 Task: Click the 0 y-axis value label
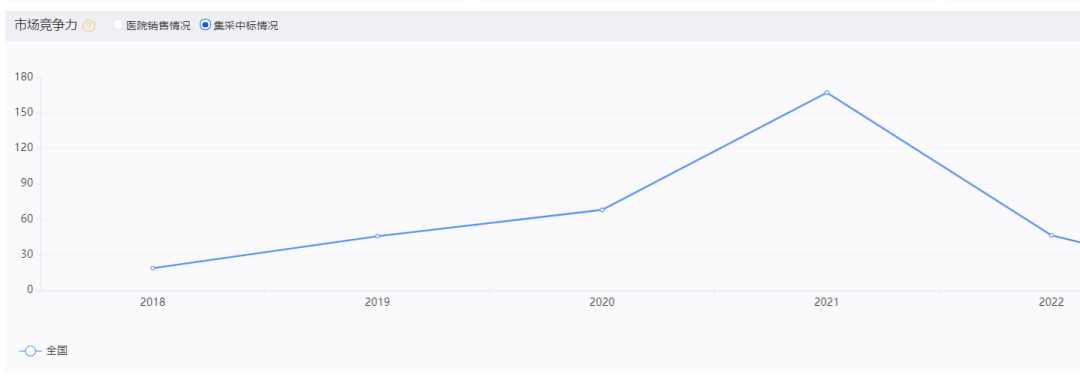coord(30,290)
